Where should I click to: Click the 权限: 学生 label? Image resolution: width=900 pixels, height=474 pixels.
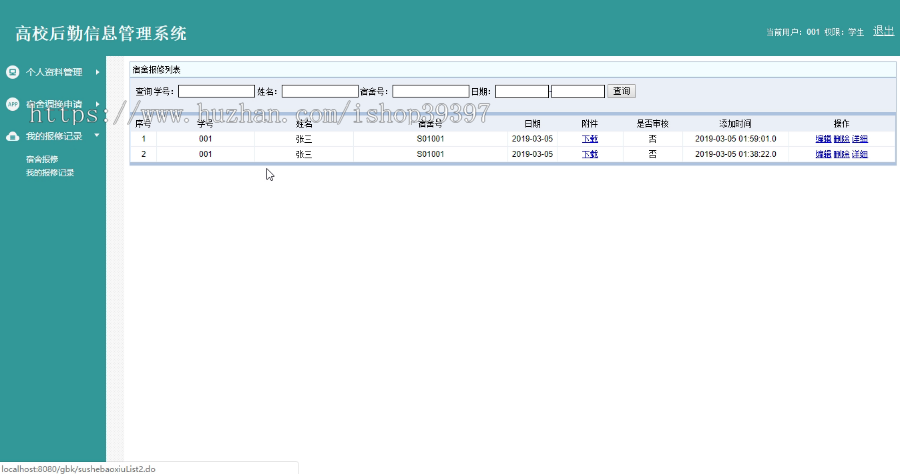[x=844, y=32]
